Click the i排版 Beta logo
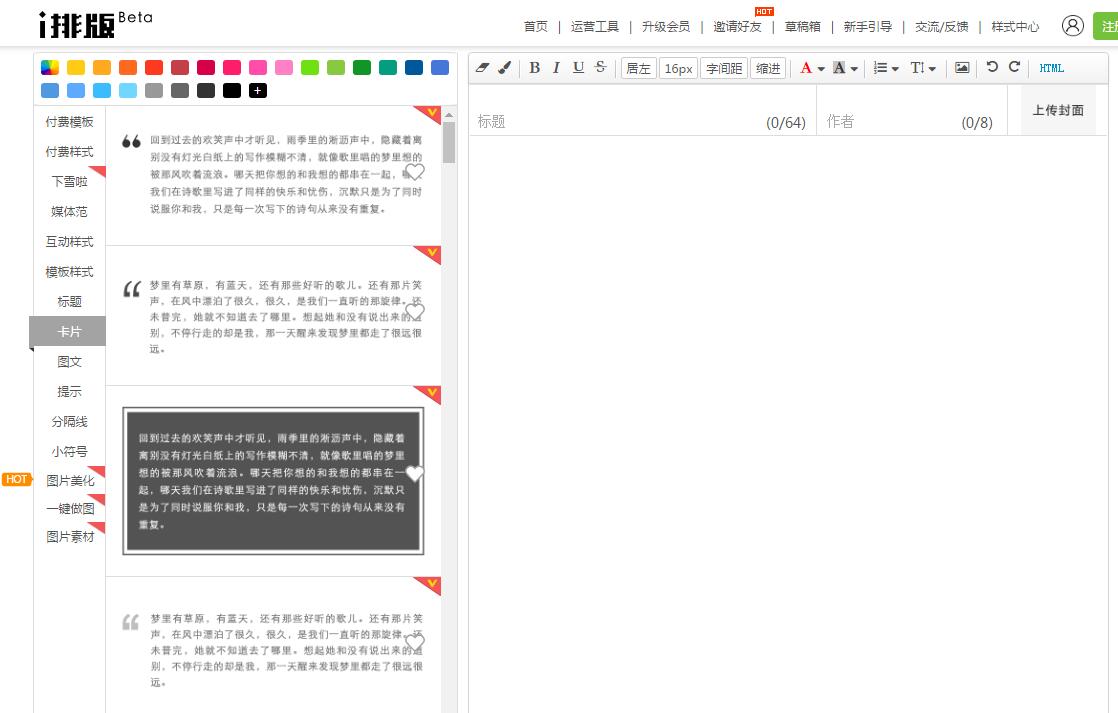Screen dimensions: 1118x713 tap(96, 25)
